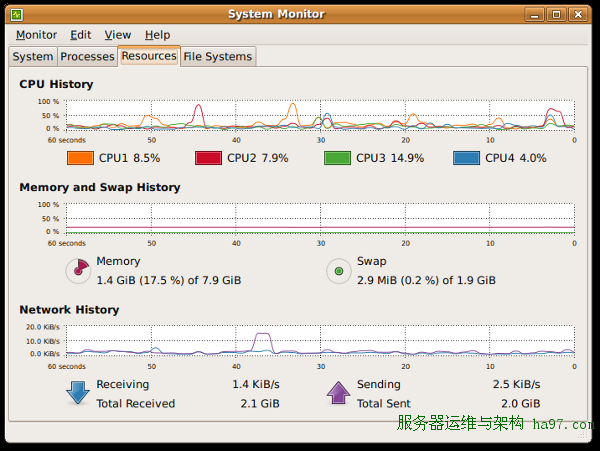Click the blue Receiving download arrow icon
Screen dimensions: 600x451
(78, 393)
